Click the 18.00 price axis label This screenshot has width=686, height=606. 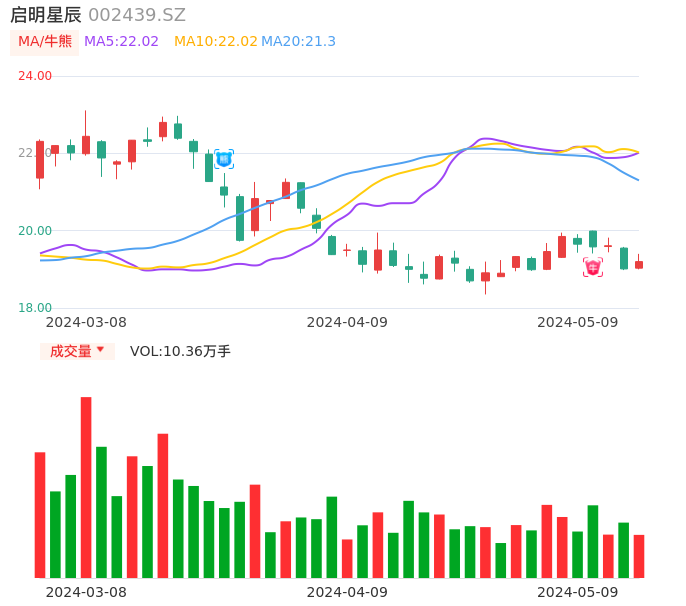pyautogui.click(x=35, y=308)
